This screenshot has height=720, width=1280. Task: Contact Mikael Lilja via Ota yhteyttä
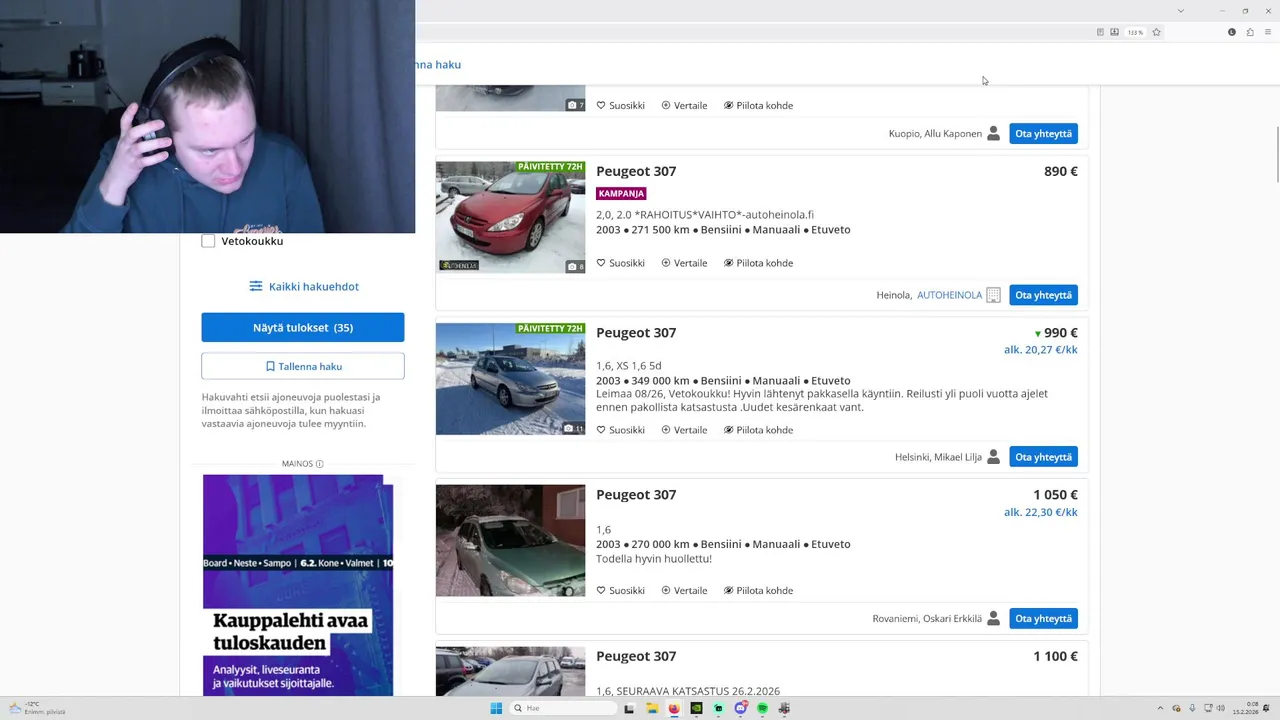coord(1043,457)
